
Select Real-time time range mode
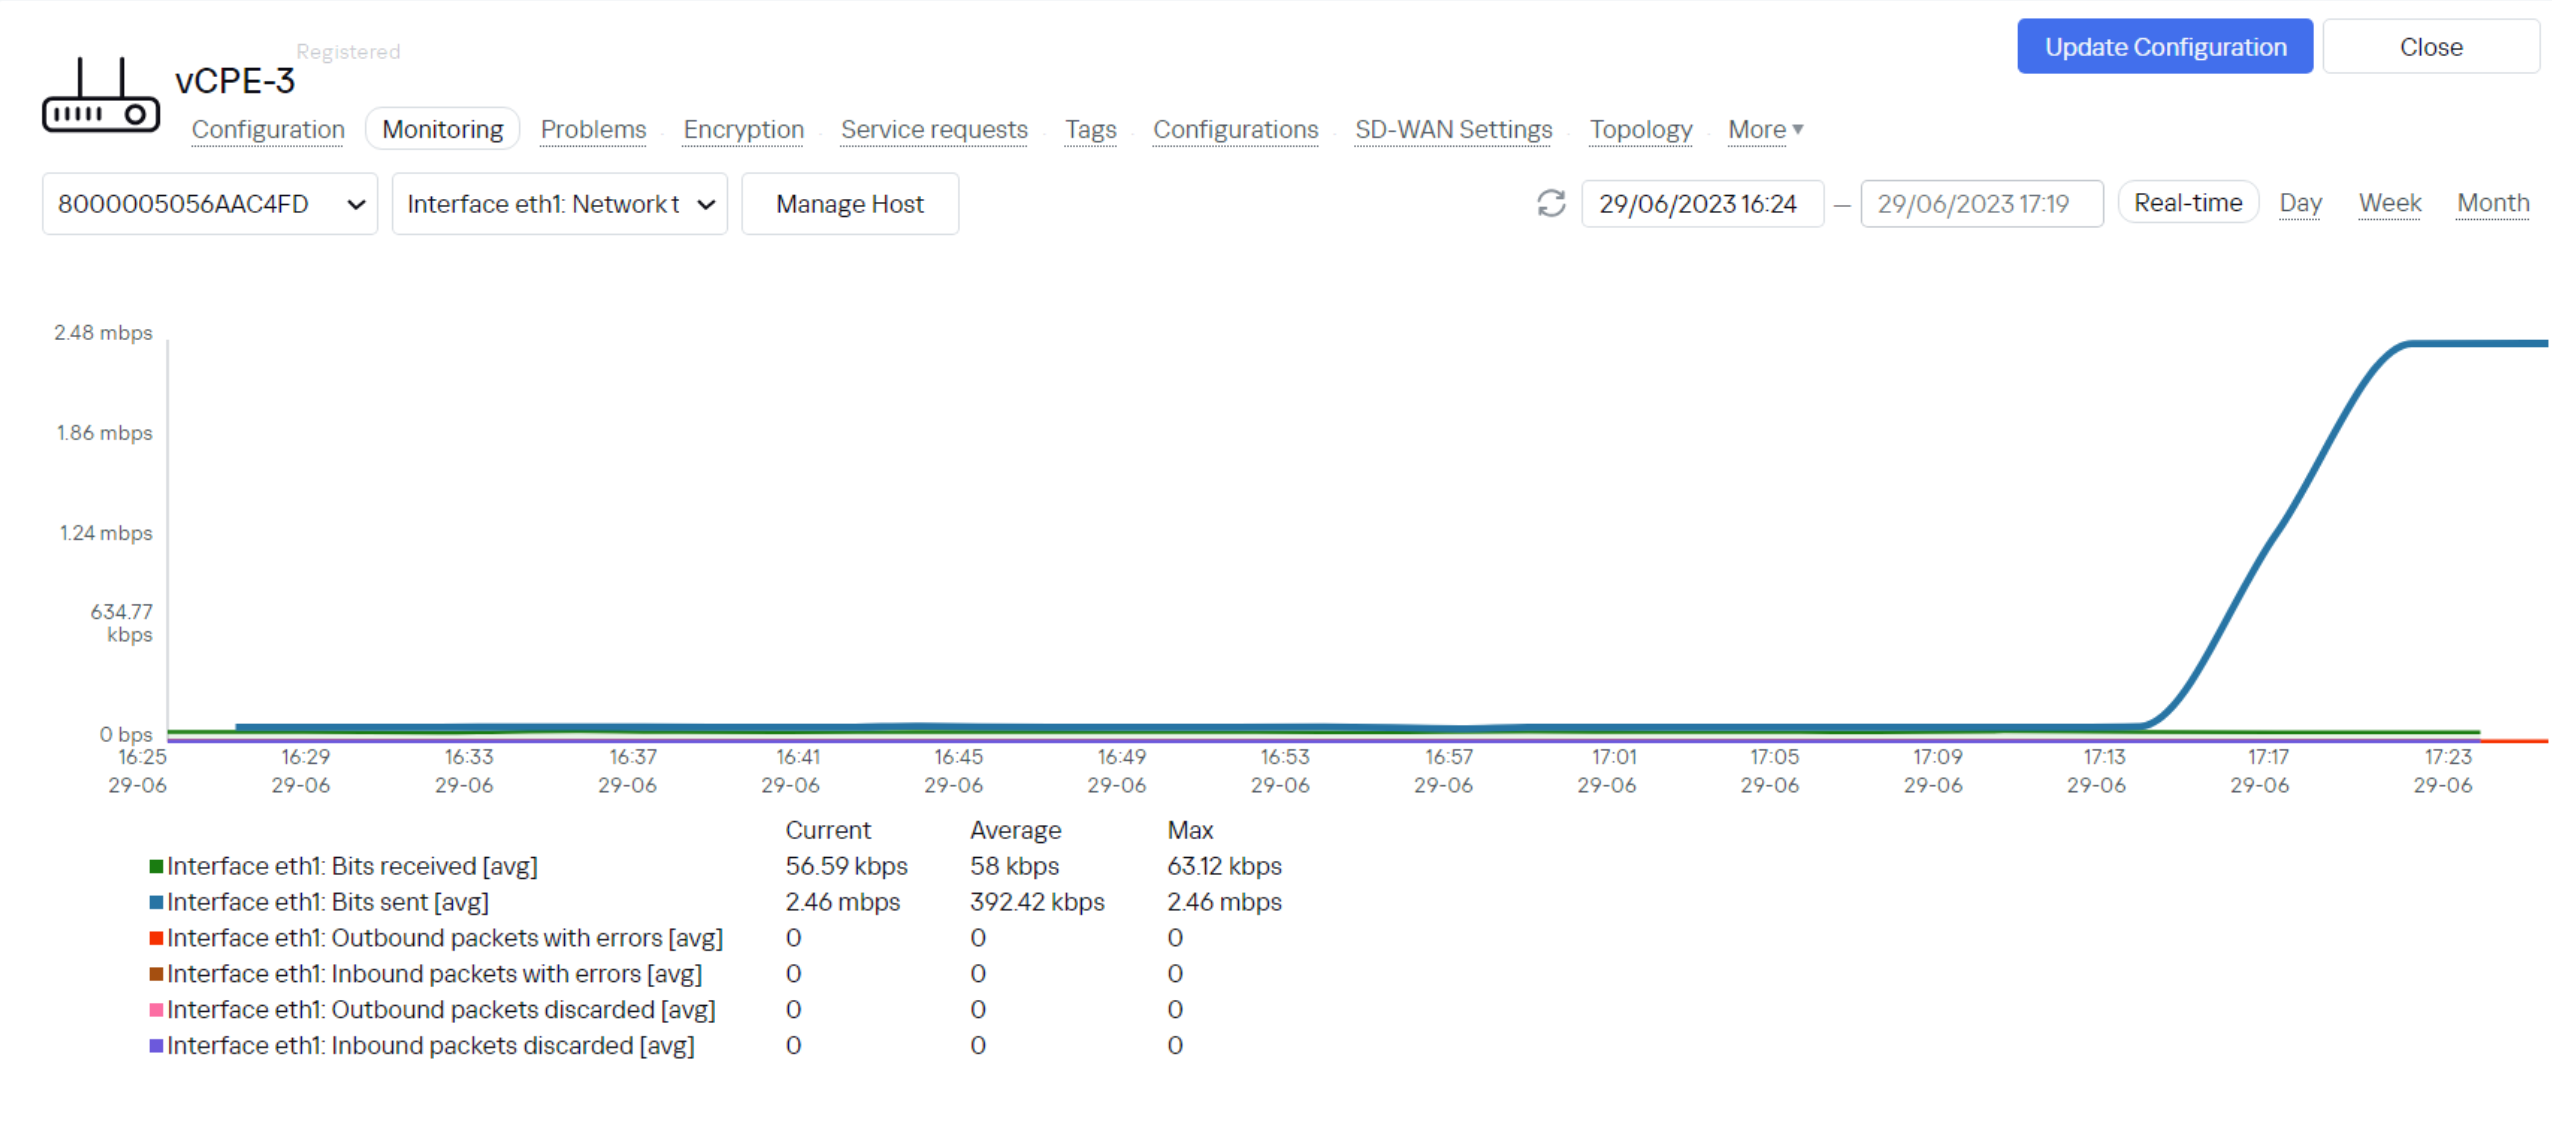(2187, 203)
